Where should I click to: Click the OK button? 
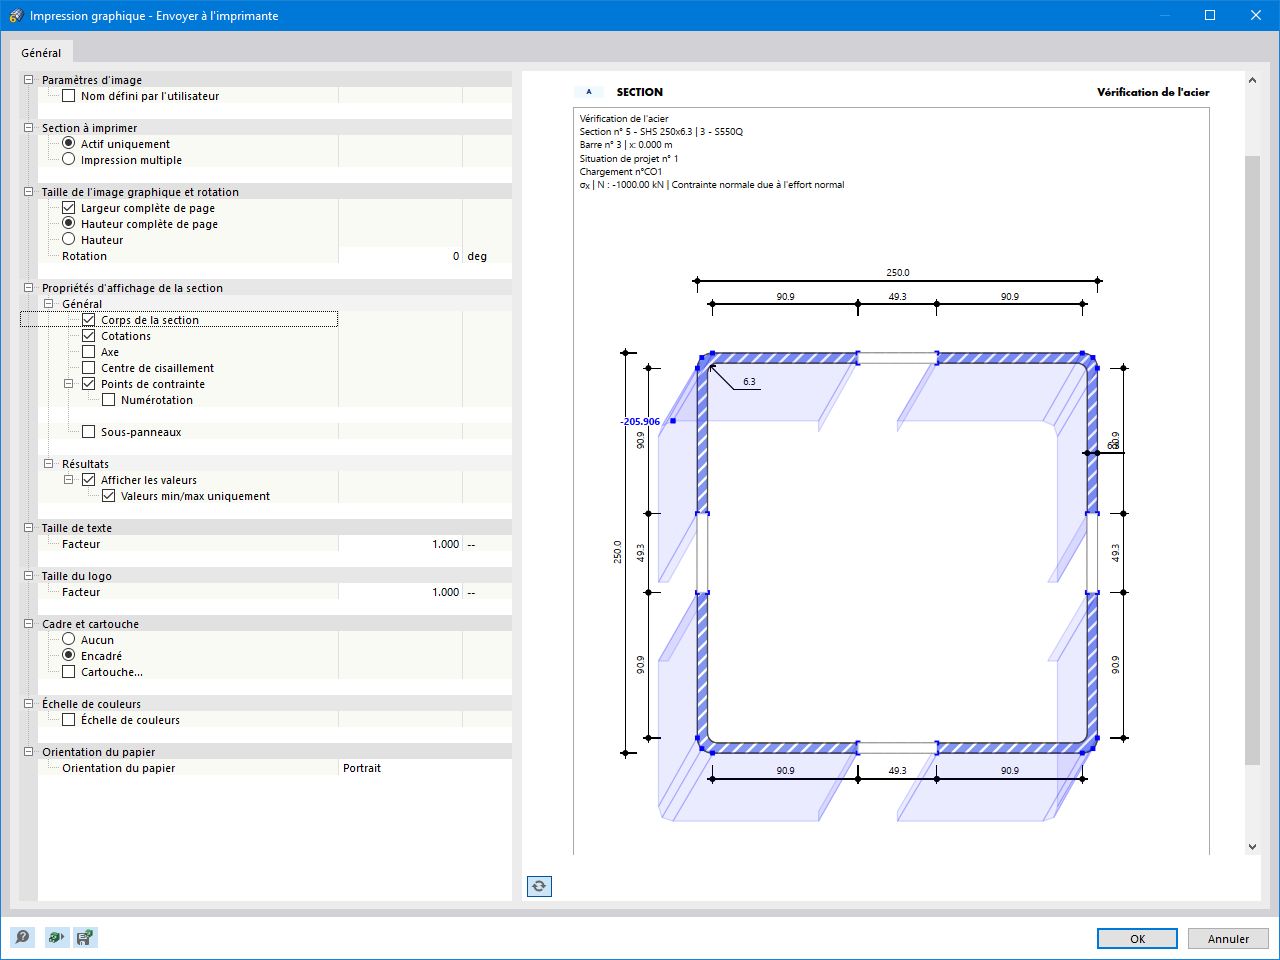coord(1137,939)
